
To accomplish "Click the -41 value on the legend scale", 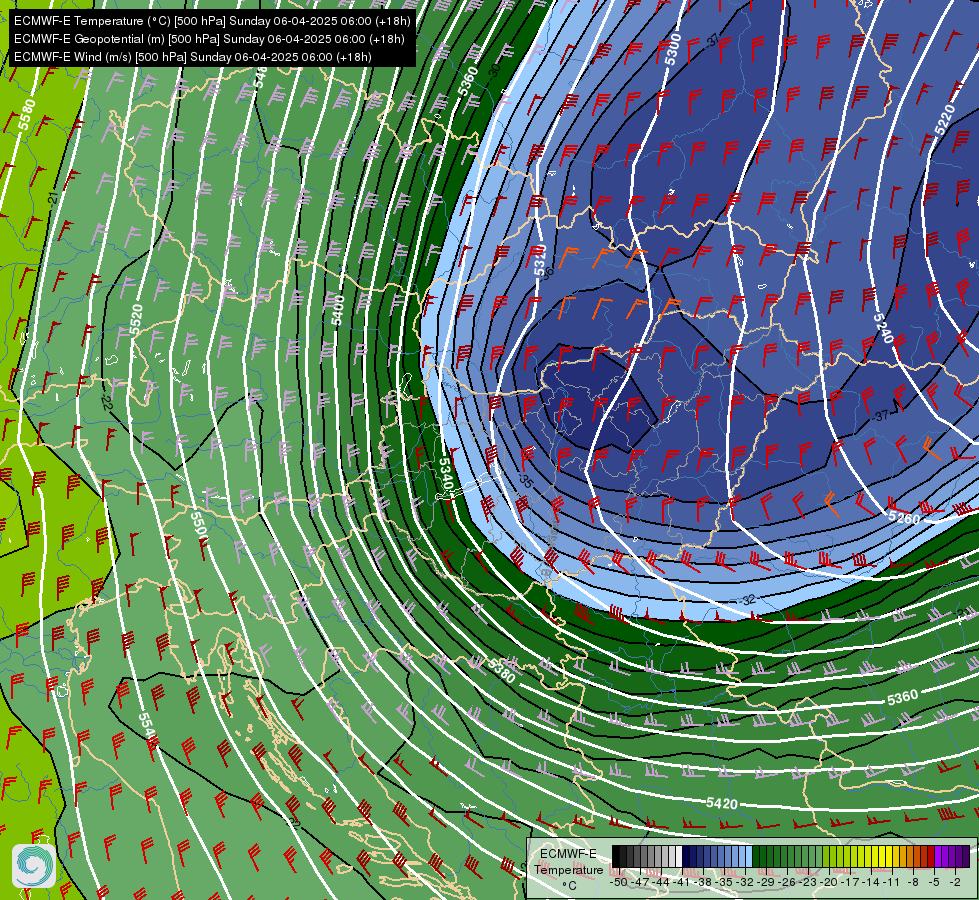I will pos(681,882).
